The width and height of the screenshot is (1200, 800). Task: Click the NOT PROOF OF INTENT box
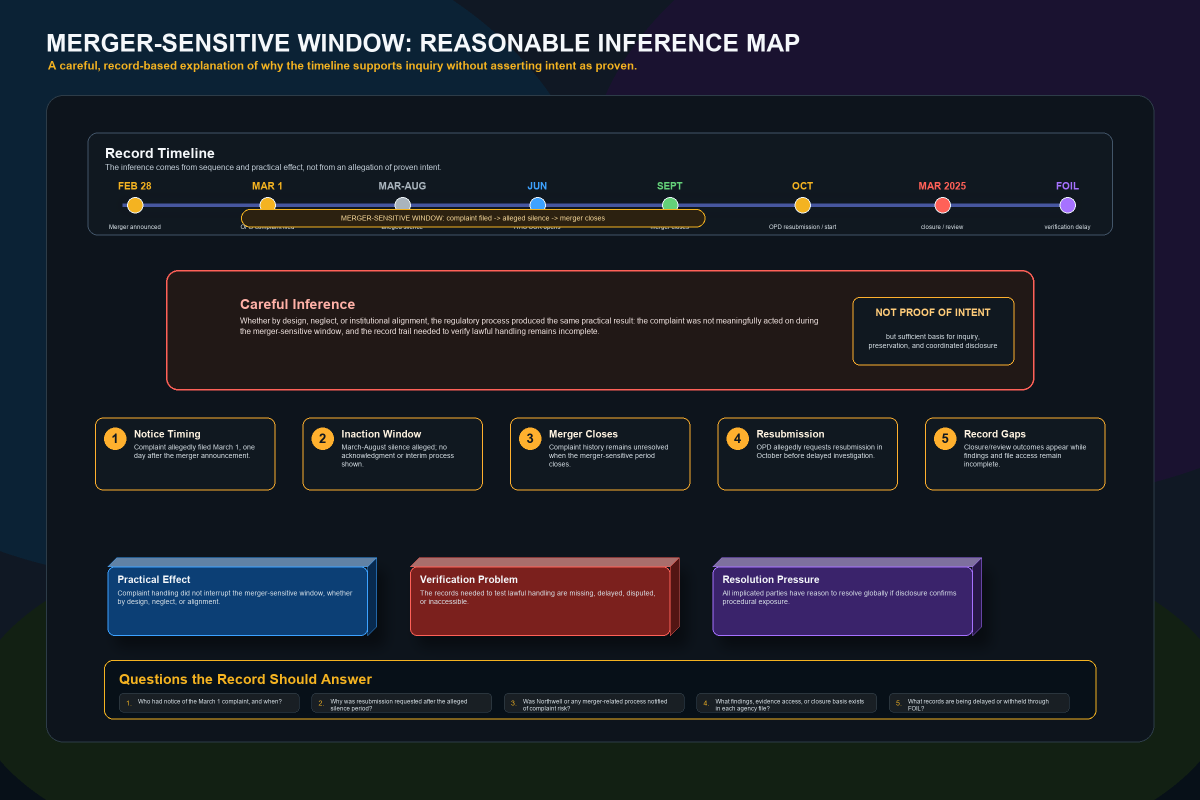click(x=933, y=331)
